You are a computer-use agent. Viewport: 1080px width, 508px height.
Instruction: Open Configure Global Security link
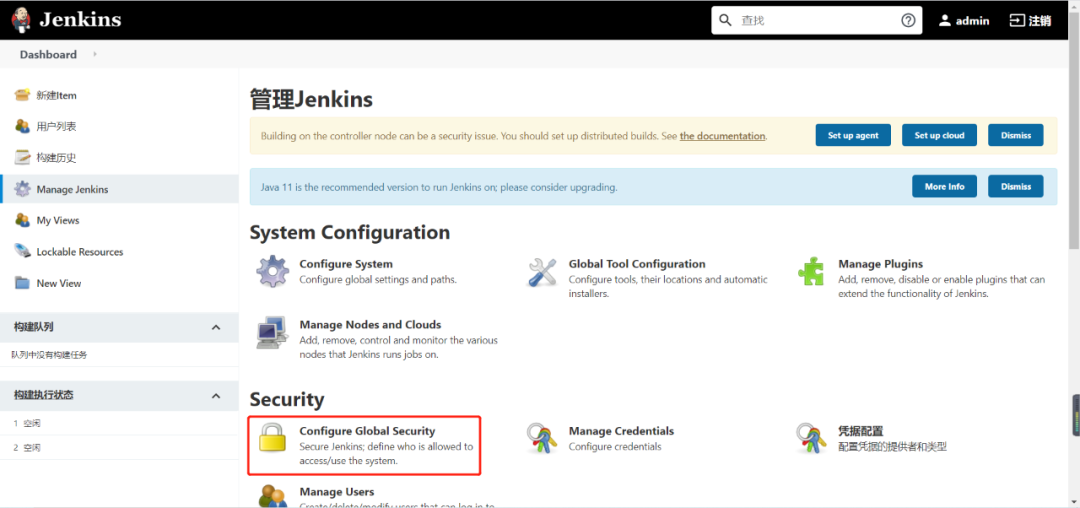tap(367, 431)
